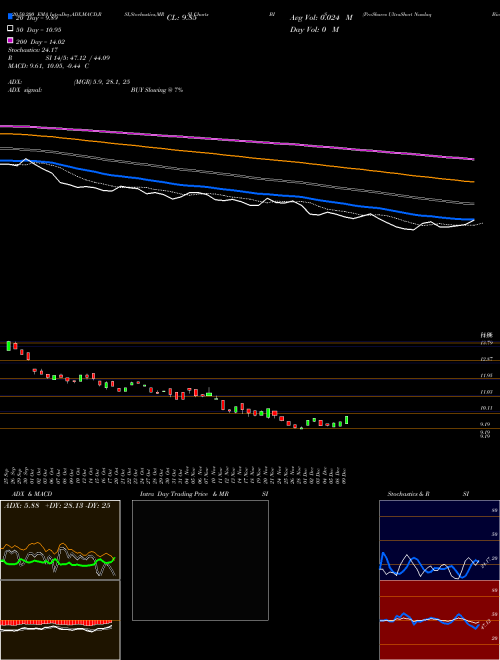Click the white 50 Day legend swatch
Image resolution: width=500 pixels, height=660 pixels.
pos(10,29)
